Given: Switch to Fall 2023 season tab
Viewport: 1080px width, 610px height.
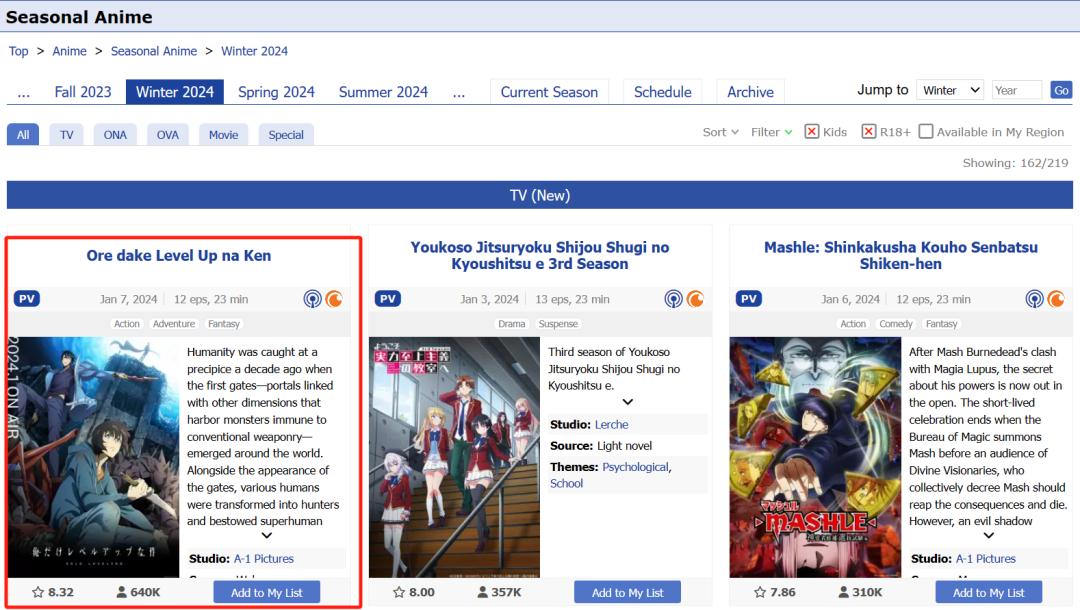Looking at the screenshot, I should click(83, 92).
